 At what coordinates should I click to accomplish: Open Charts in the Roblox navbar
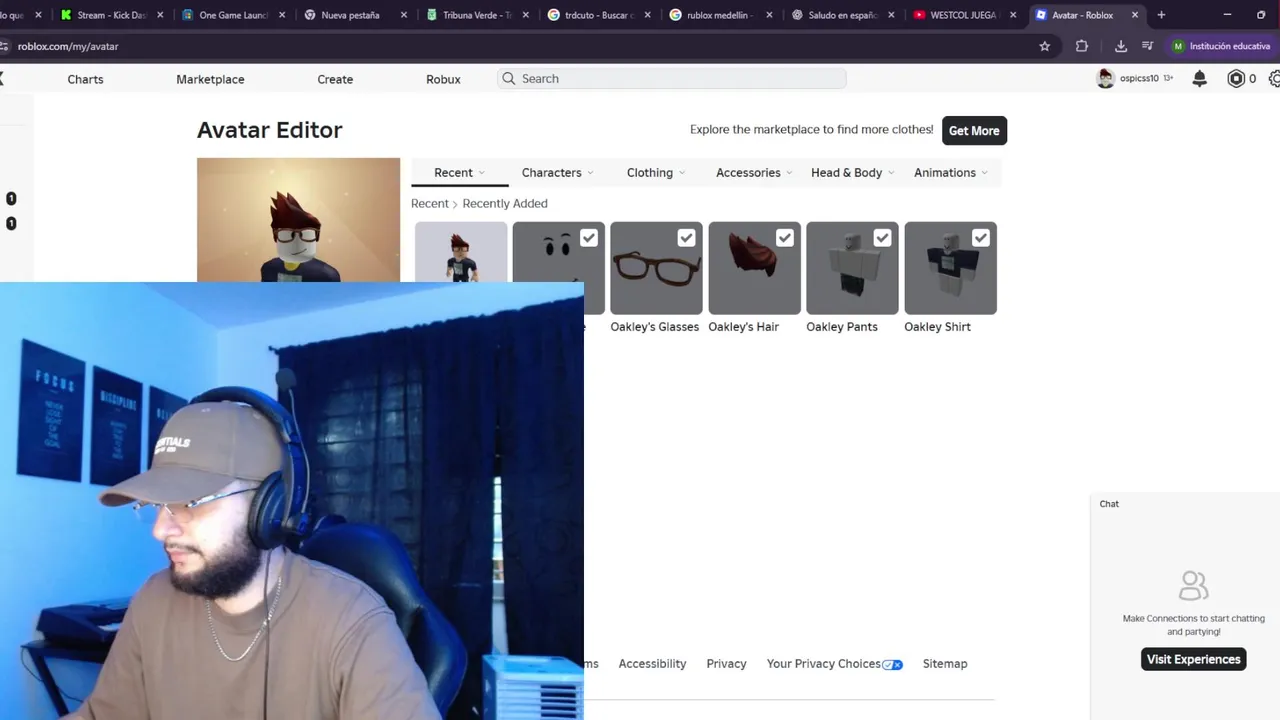pos(85,79)
